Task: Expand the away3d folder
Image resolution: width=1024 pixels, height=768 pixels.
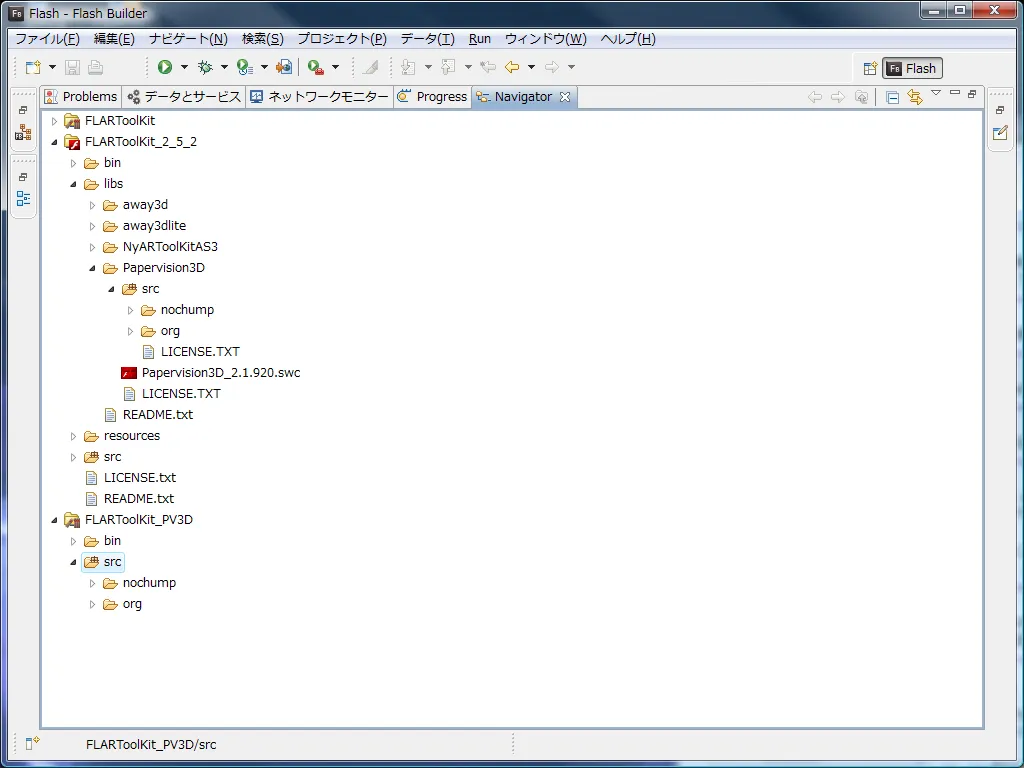Action: pos(93,205)
